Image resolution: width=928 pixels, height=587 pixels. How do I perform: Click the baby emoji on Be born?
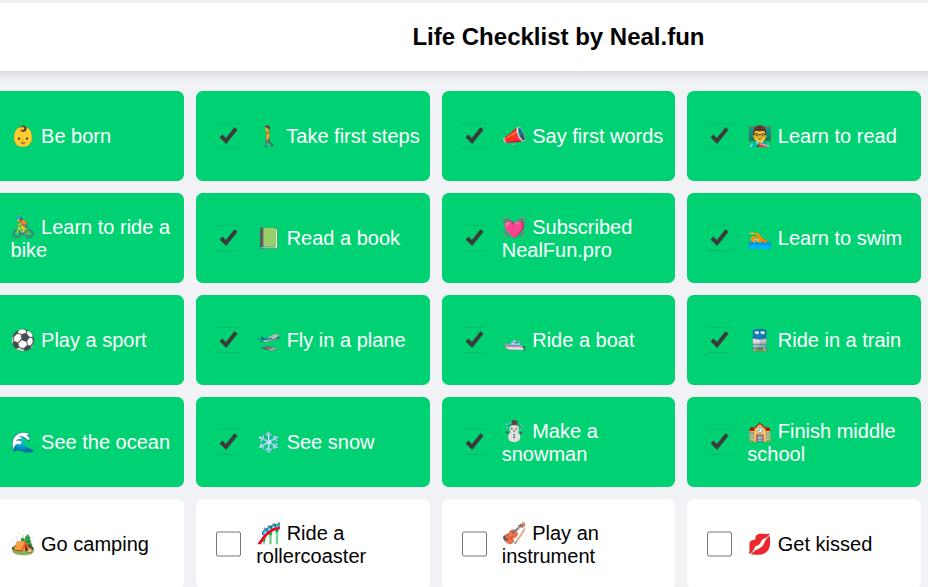(x=22, y=137)
